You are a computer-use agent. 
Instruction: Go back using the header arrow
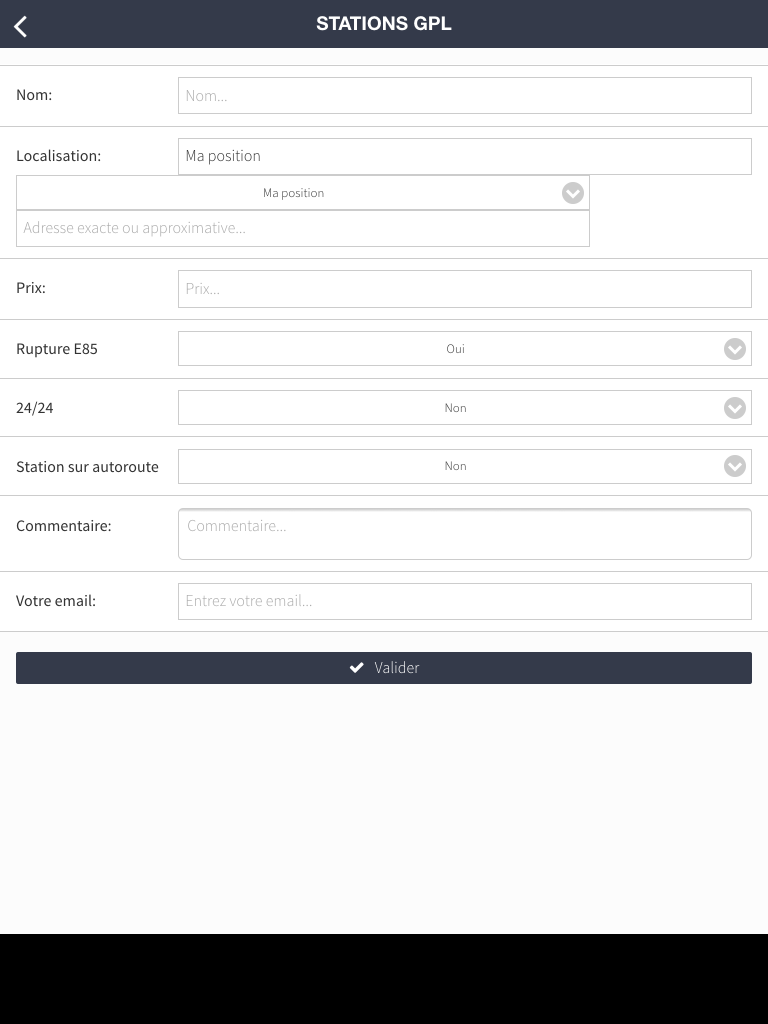pyautogui.click(x=21, y=27)
